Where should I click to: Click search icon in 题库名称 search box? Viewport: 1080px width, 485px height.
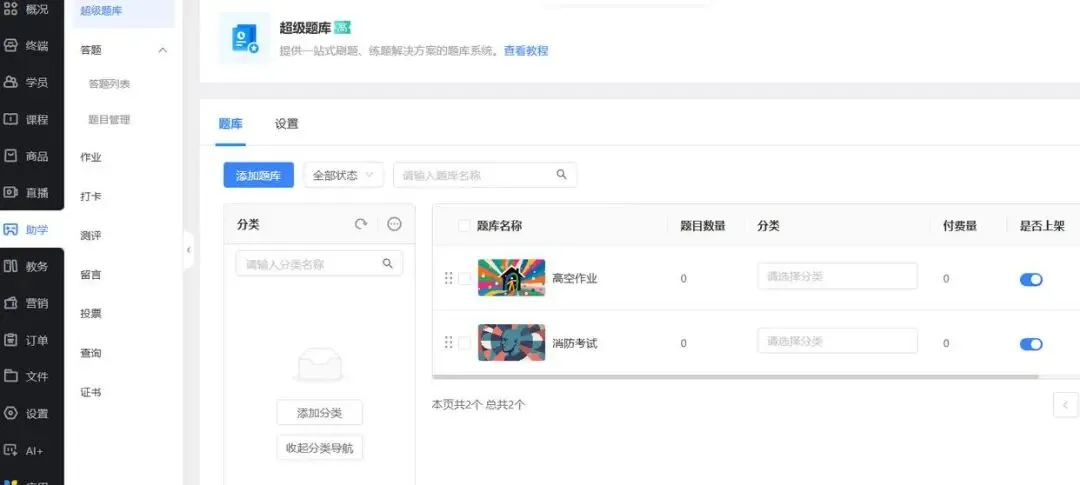tap(561, 174)
